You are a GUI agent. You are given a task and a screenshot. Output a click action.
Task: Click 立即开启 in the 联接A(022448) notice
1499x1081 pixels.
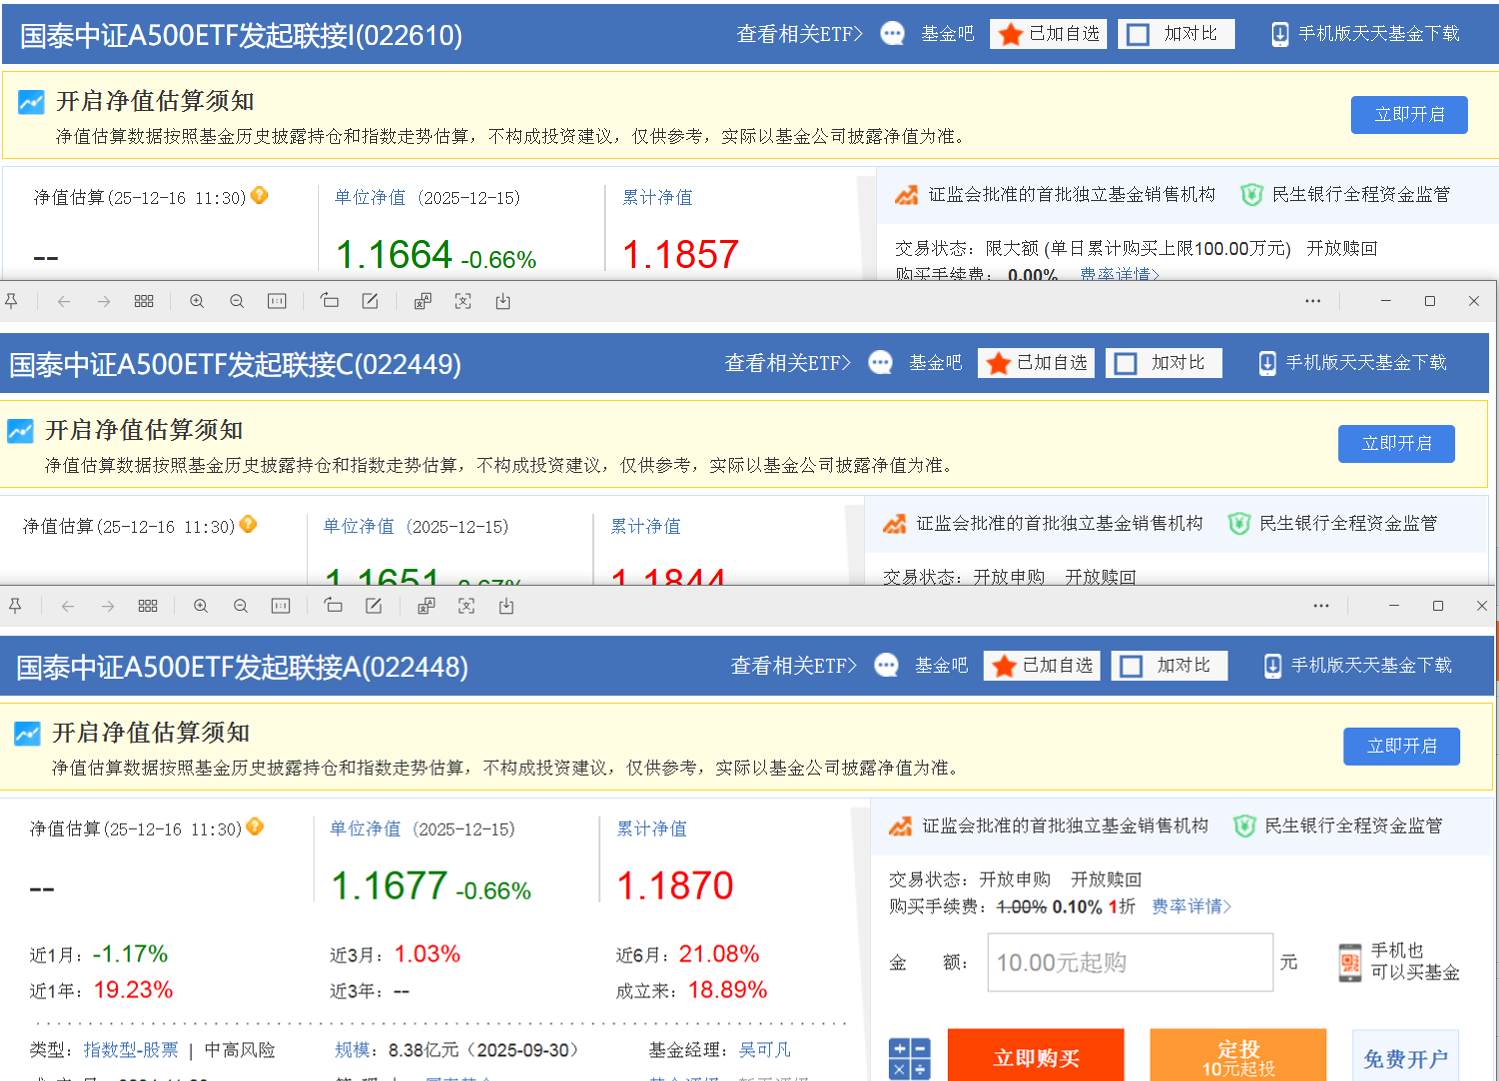(x=1401, y=747)
